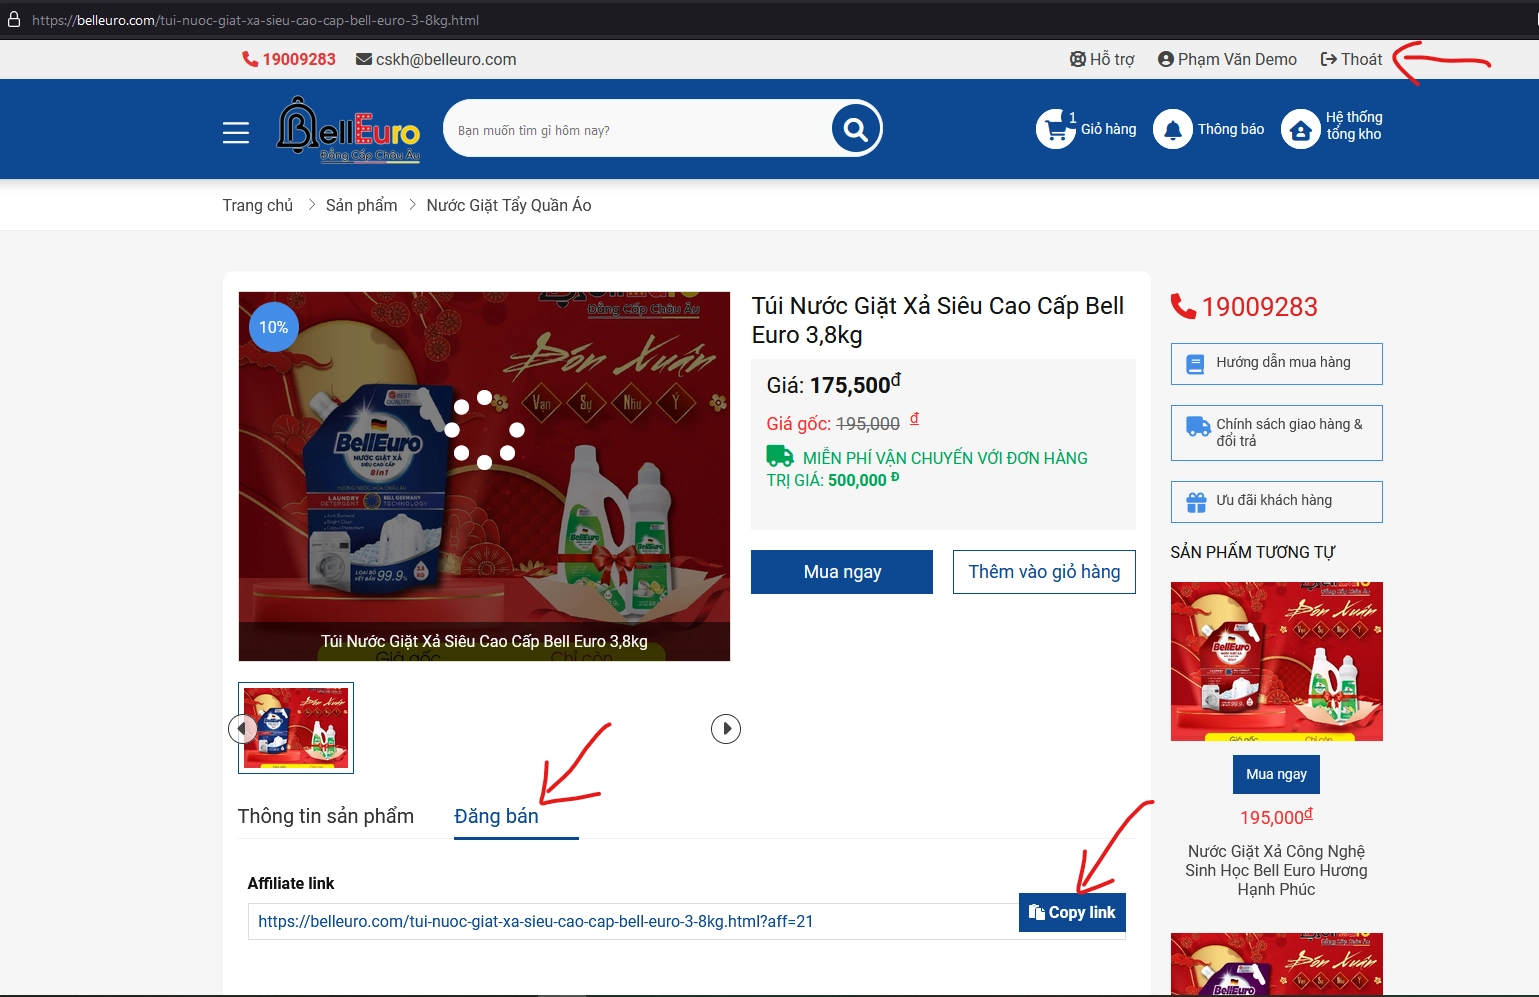Click the BellEuro logo
The height and width of the screenshot is (997, 1539).
[x=348, y=129]
